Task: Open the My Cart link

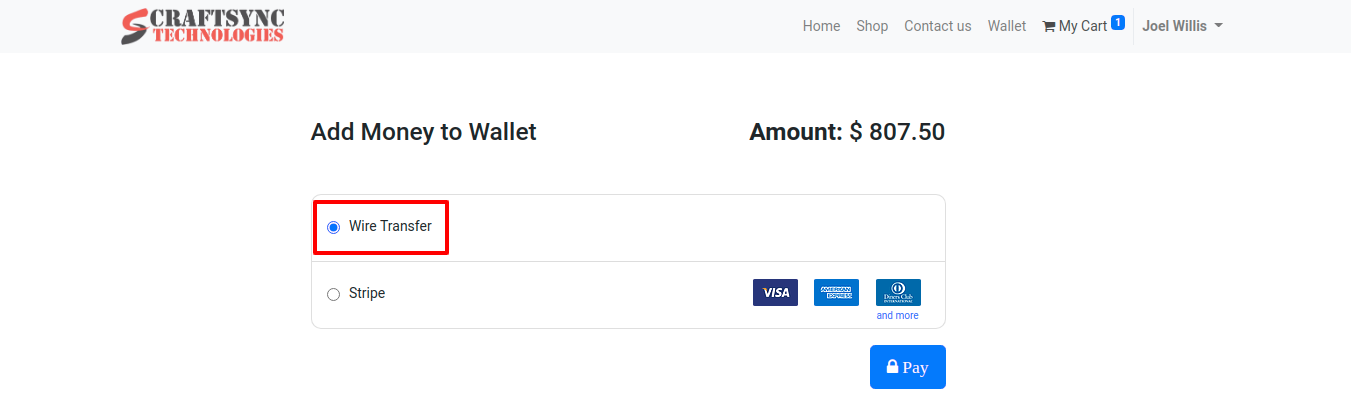Action: 1084,26
